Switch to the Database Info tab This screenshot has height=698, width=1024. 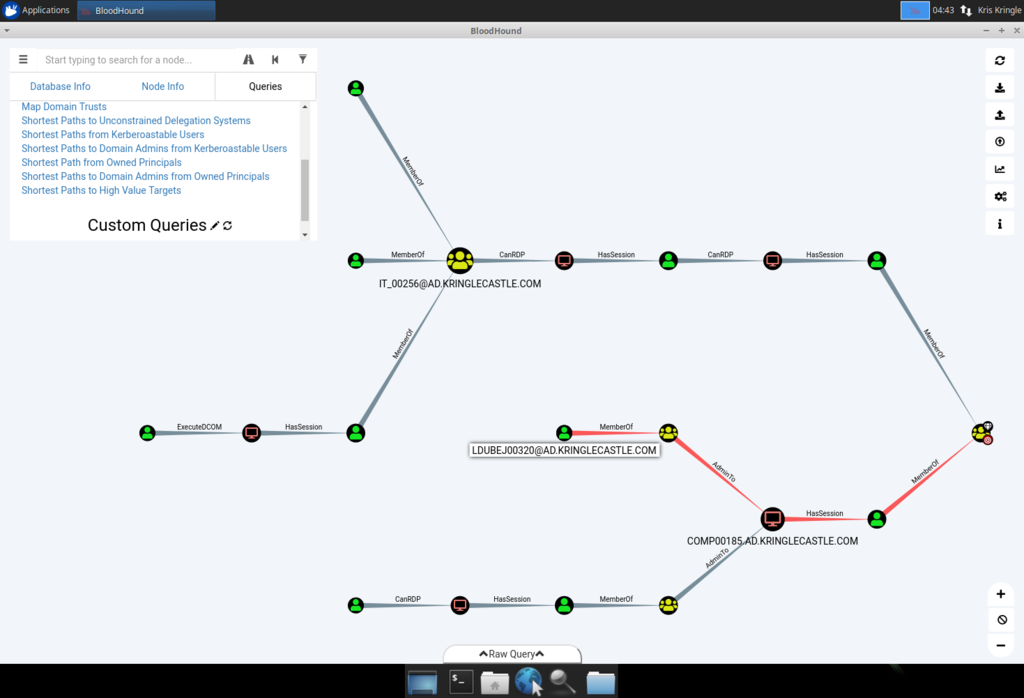pyautogui.click(x=60, y=86)
